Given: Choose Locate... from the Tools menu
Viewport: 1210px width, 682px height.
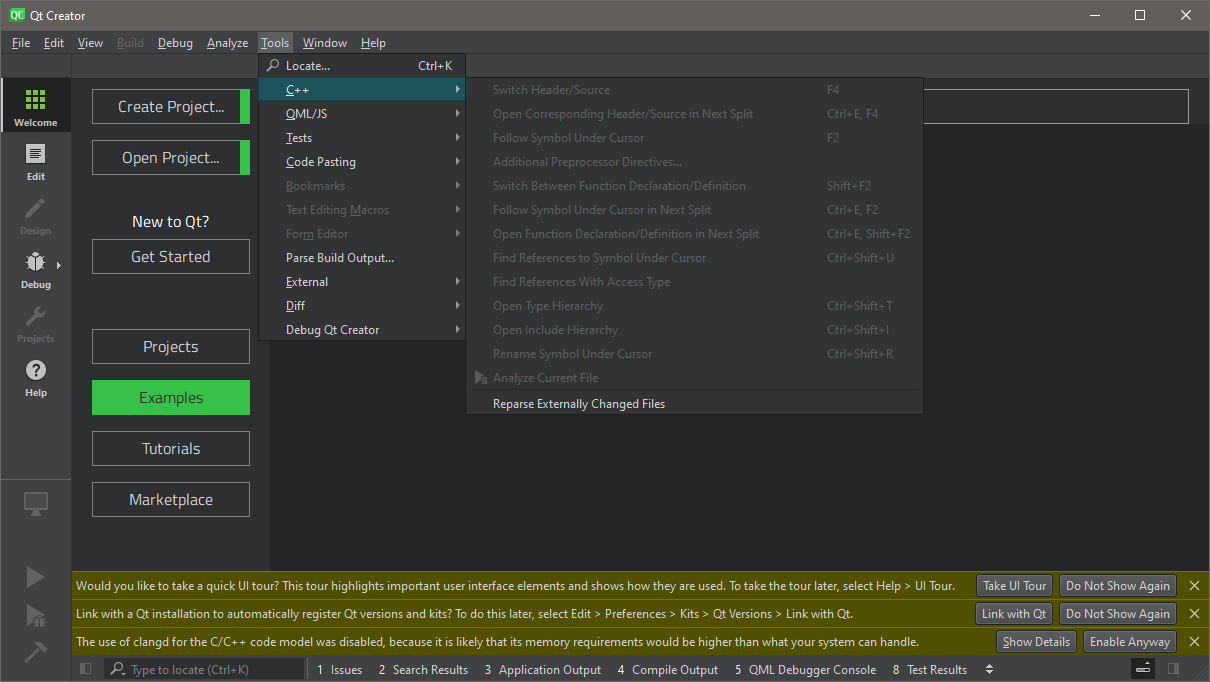Looking at the screenshot, I should pos(362,66).
